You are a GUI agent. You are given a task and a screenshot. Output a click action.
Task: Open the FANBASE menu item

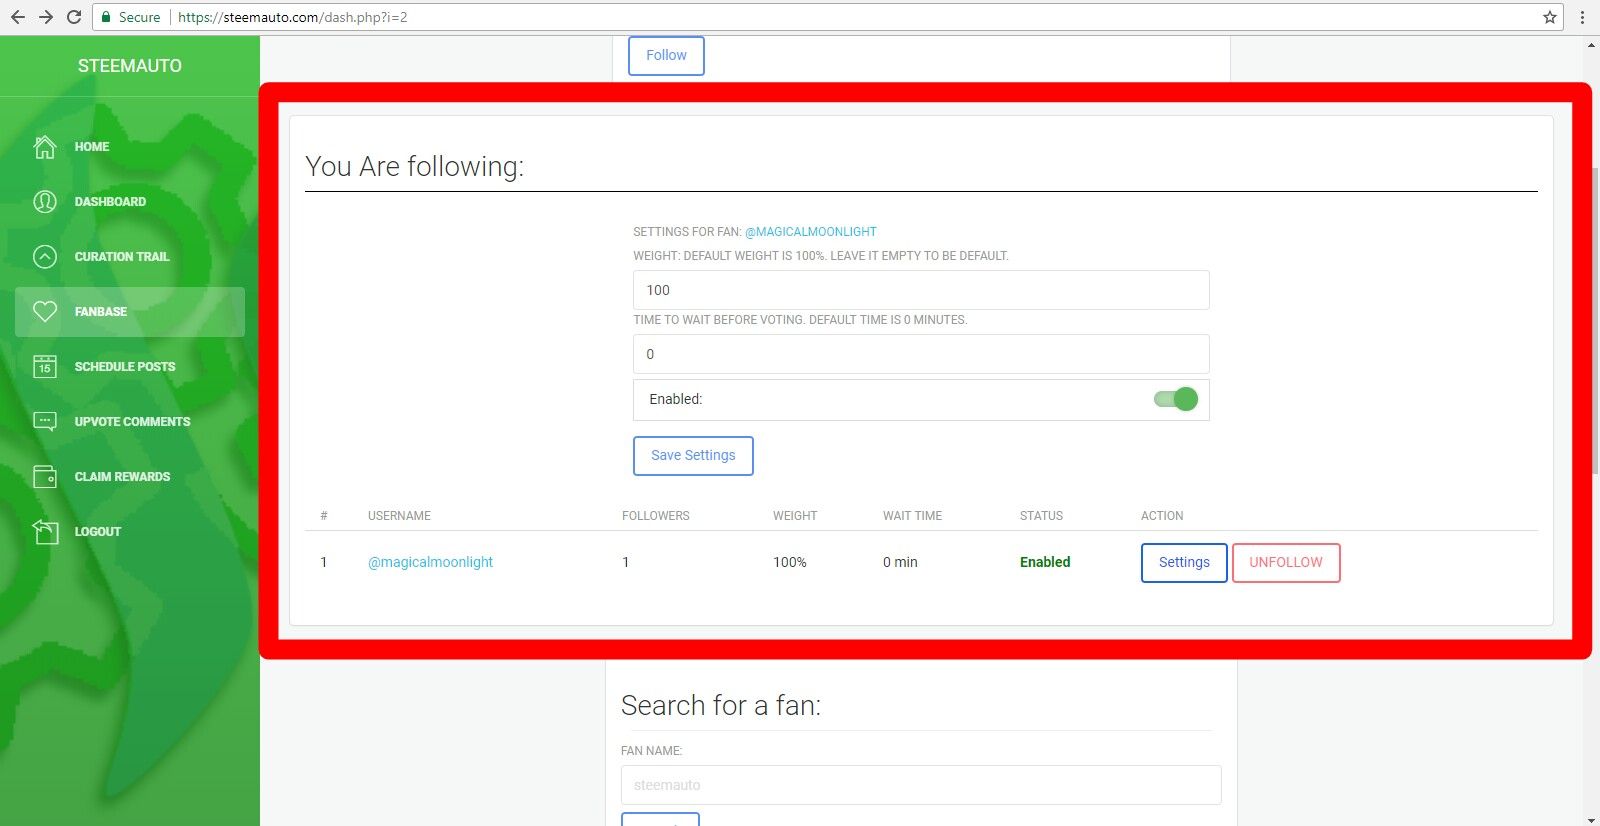pyautogui.click(x=130, y=312)
